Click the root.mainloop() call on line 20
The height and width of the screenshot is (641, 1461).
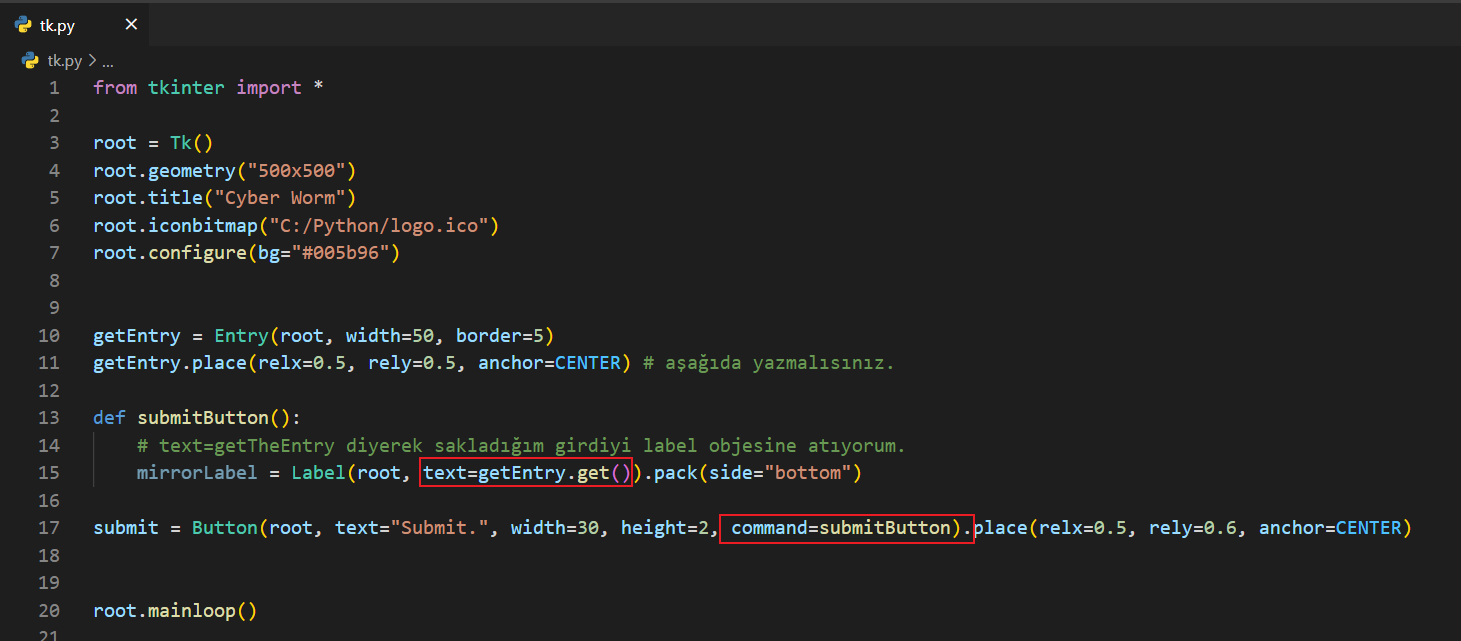[x=175, y=610]
